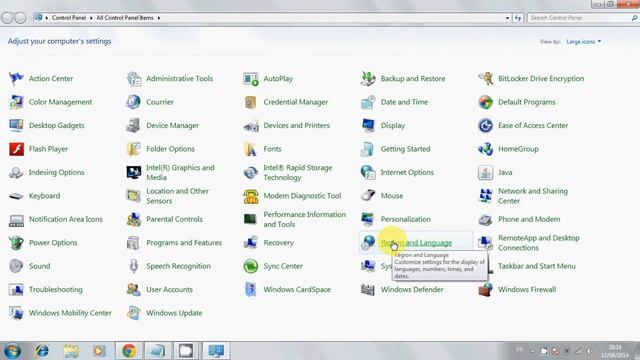Click the Mouse icon
This screenshot has width=640, height=360.
(368, 196)
